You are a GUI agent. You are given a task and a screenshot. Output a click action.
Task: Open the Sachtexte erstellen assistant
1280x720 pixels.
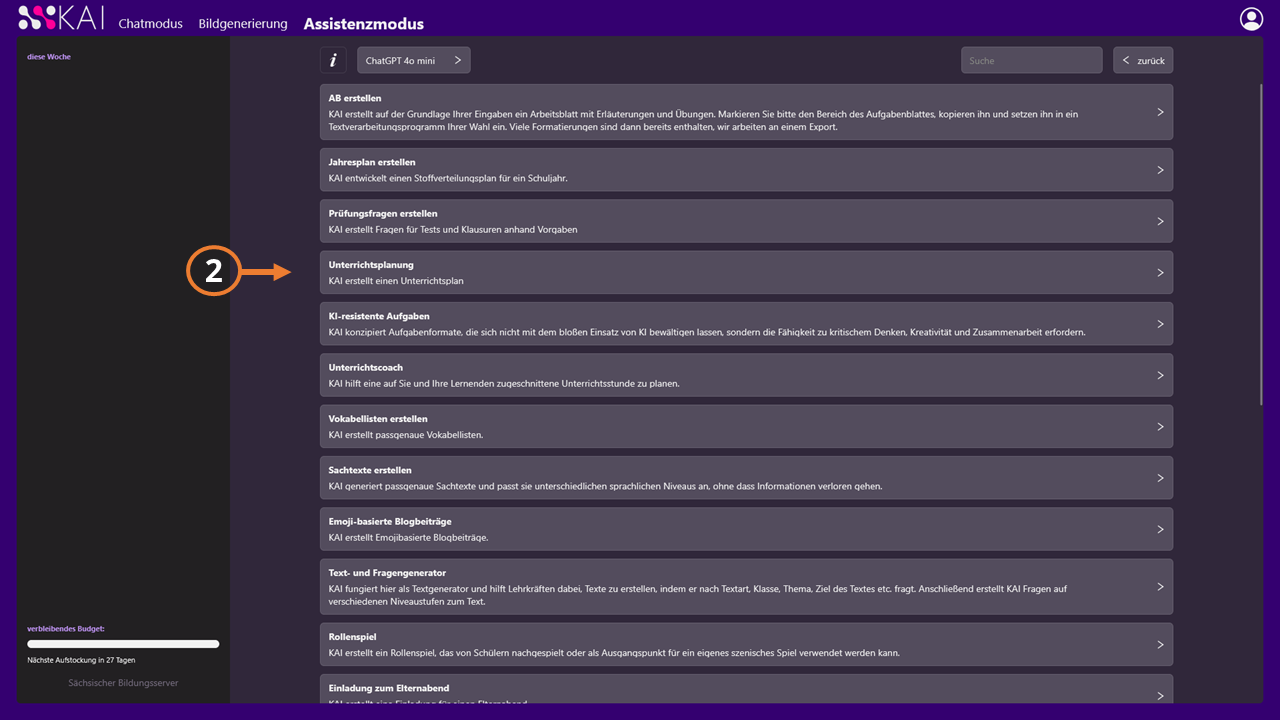pos(746,478)
